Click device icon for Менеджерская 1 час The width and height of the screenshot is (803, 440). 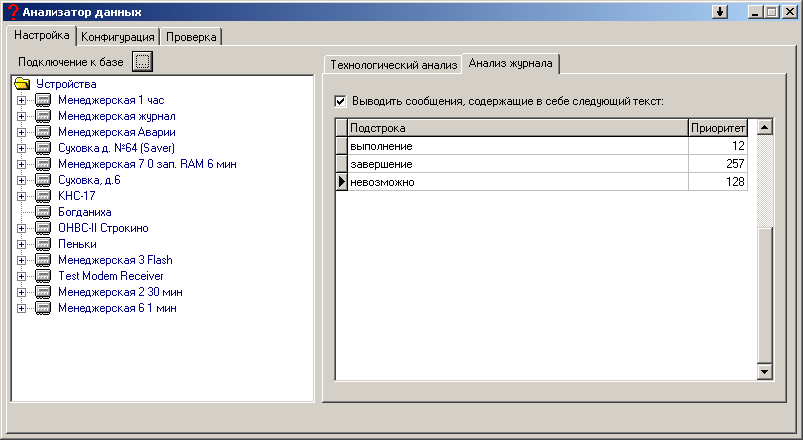click(x=43, y=100)
